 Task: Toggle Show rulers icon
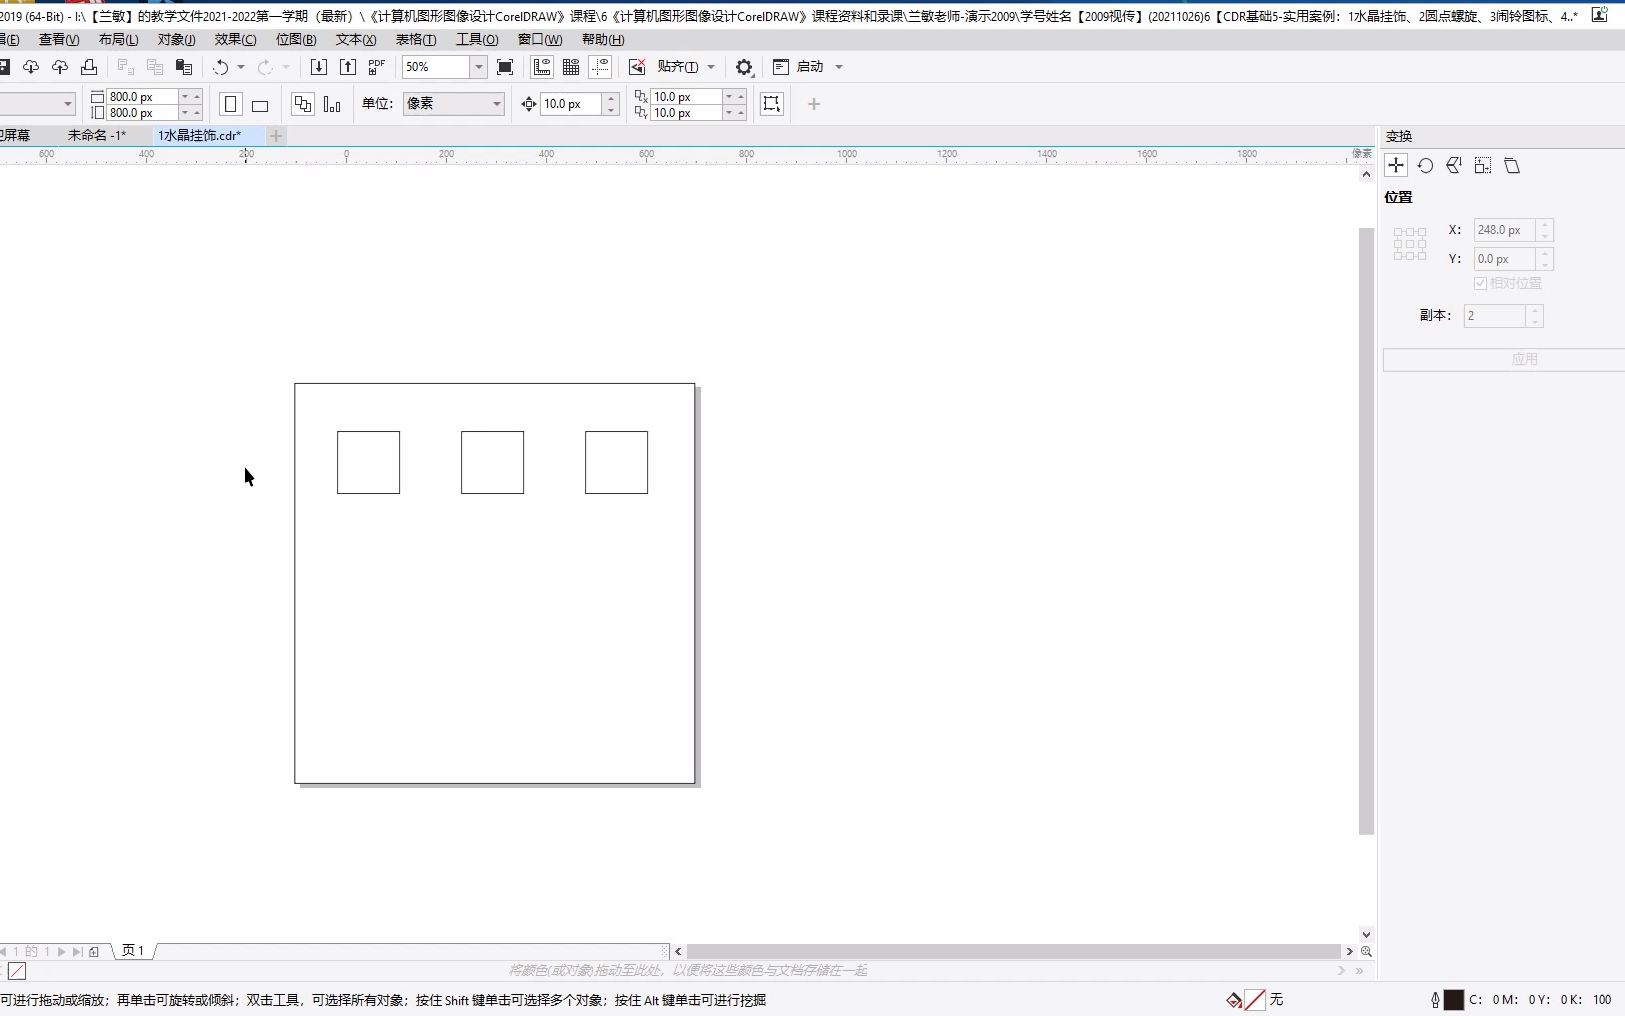[x=542, y=67]
